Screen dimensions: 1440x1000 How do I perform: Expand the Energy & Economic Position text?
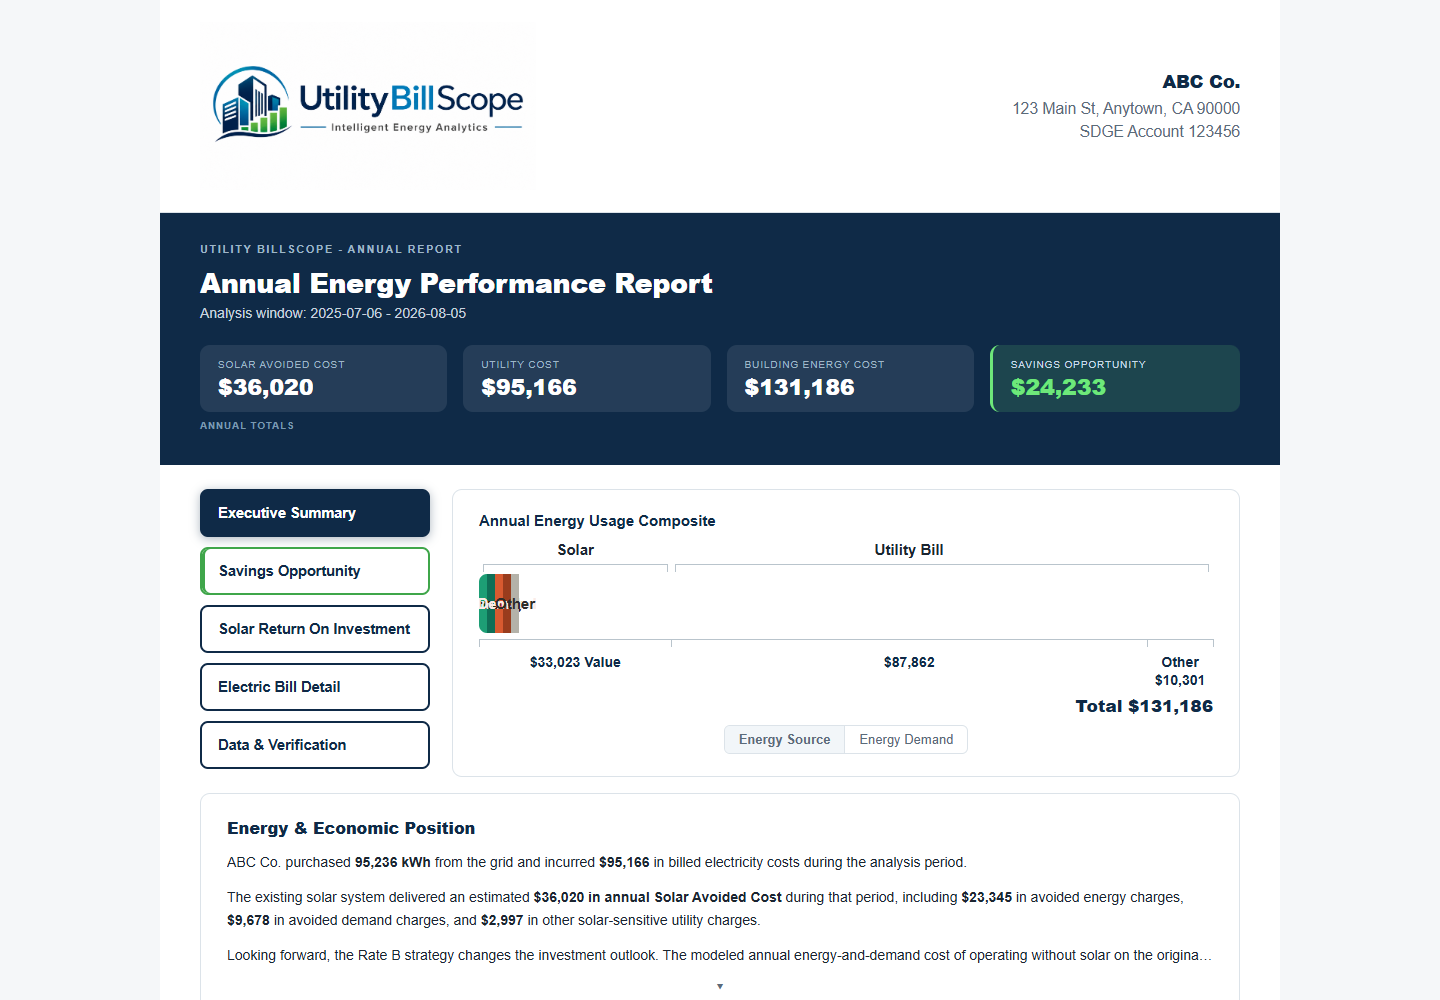[x=720, y=986]
